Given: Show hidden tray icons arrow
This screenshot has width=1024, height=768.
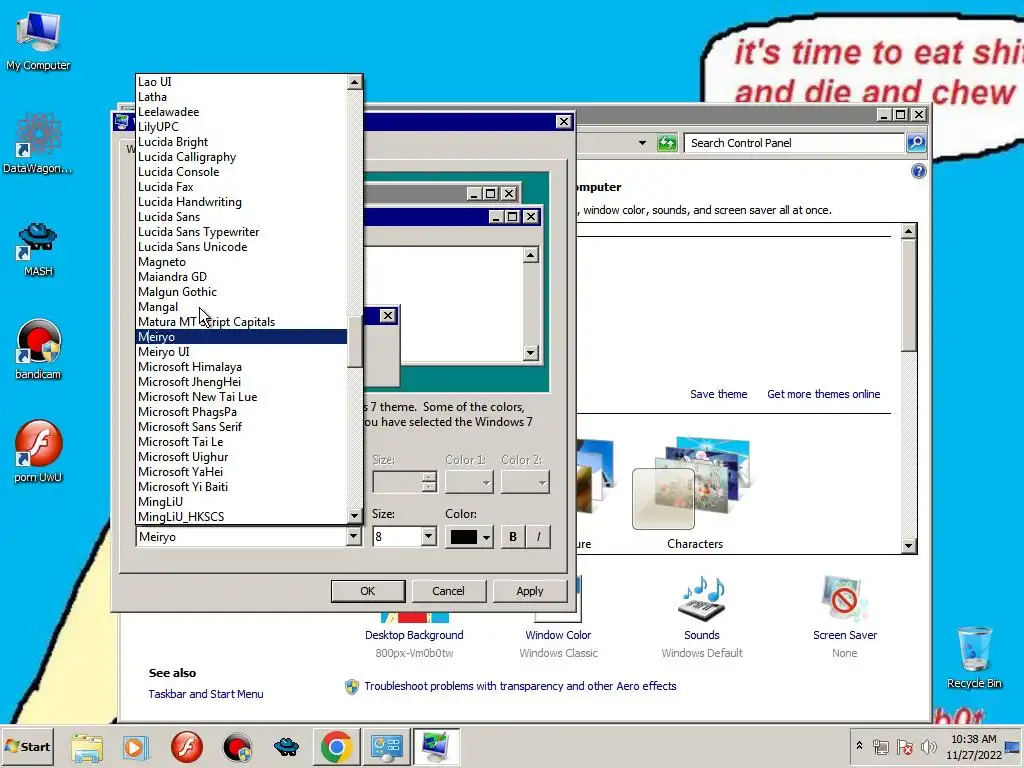Looking at the screenshot, I should click(859, 746).
